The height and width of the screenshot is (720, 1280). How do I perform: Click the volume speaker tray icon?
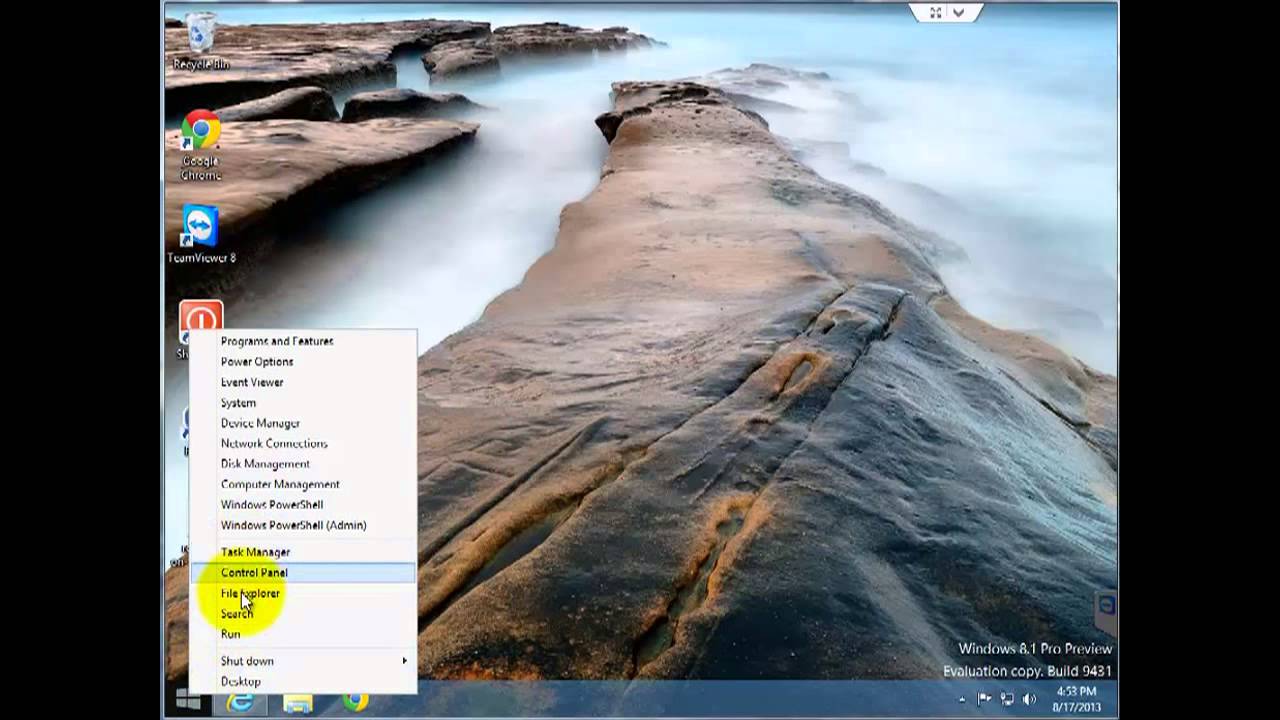pyautogui.click(x=1029, y=699)
